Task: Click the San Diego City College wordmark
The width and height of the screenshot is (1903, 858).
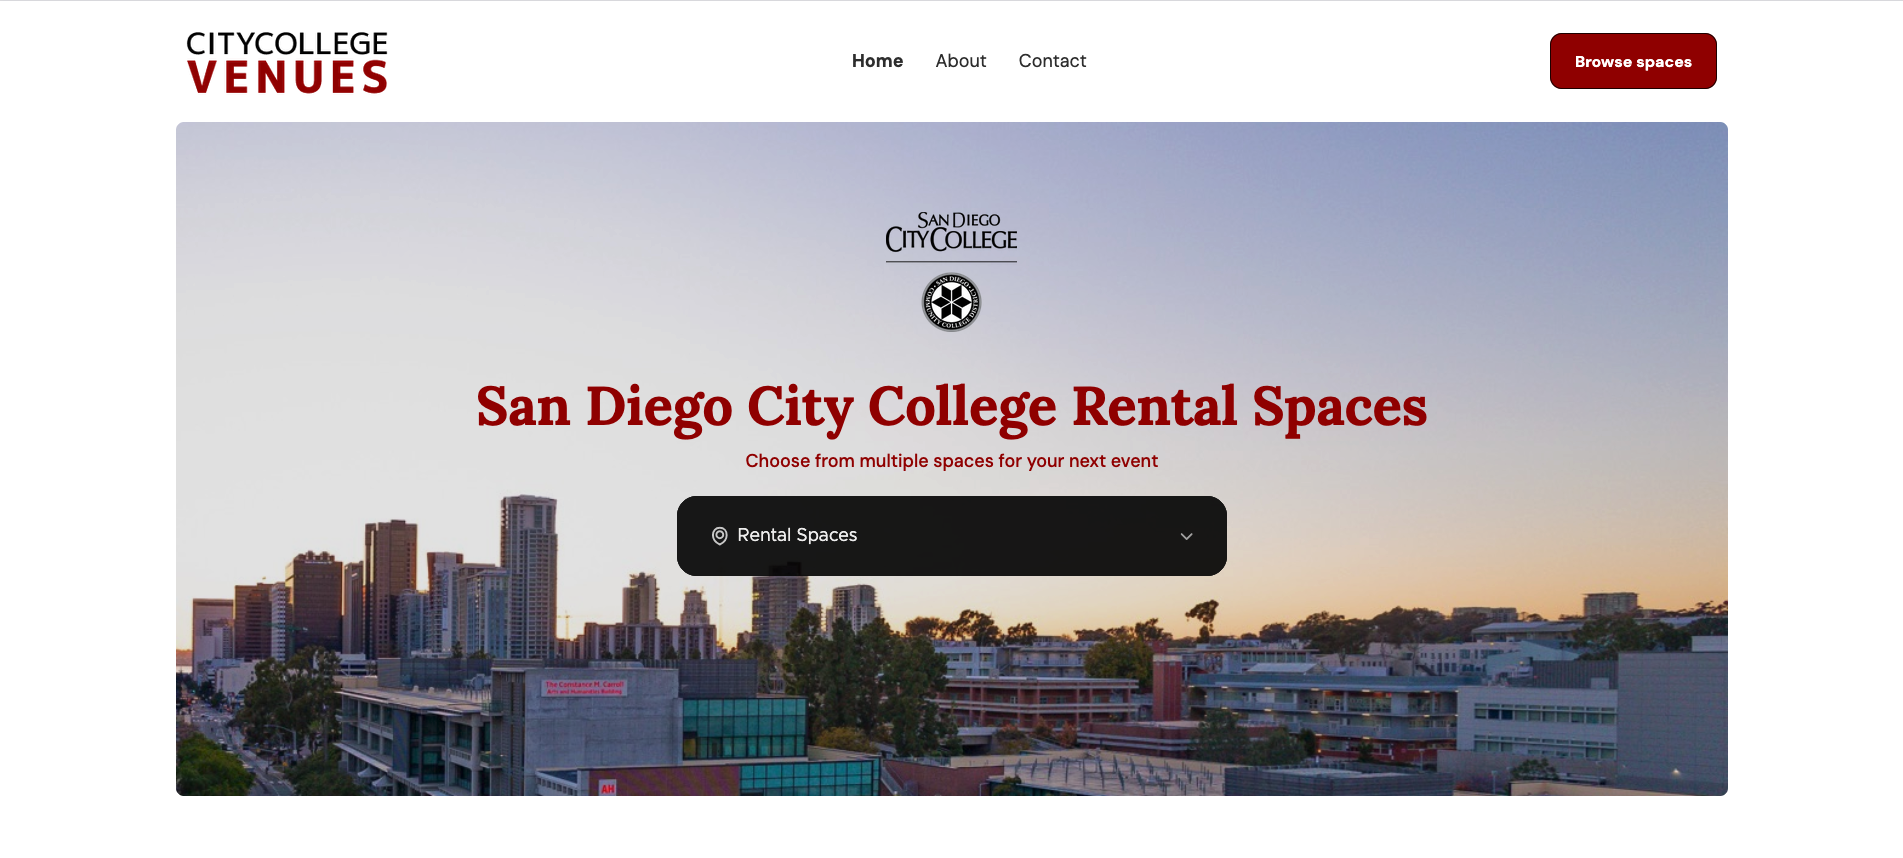Action: [951, 233]
